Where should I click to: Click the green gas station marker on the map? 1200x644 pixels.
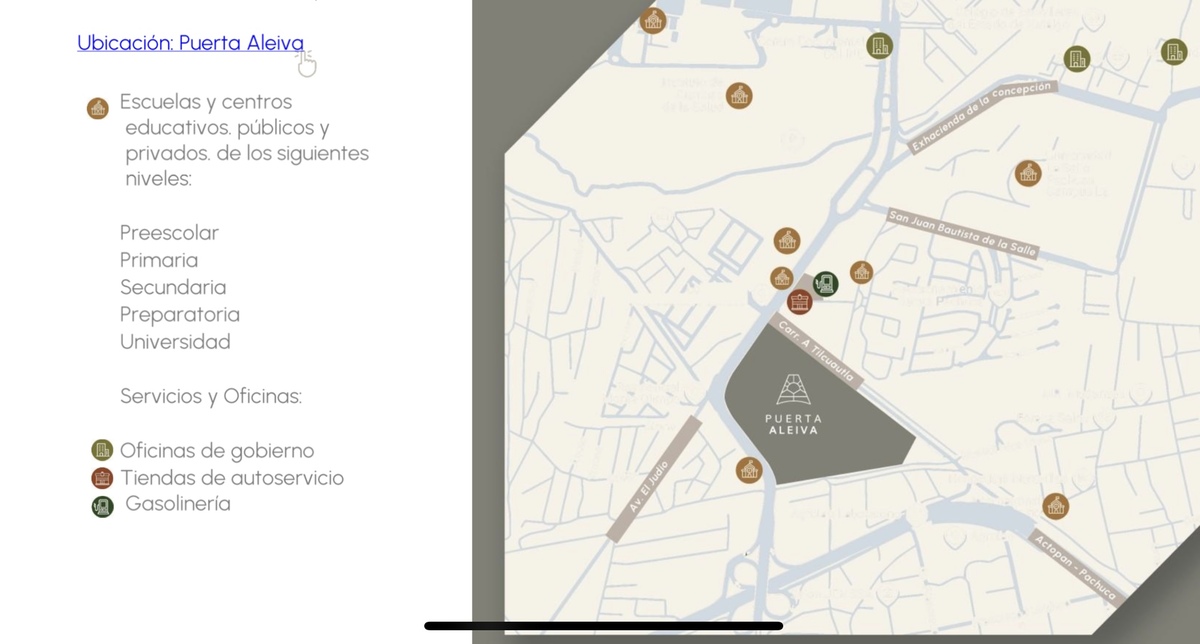825,284
